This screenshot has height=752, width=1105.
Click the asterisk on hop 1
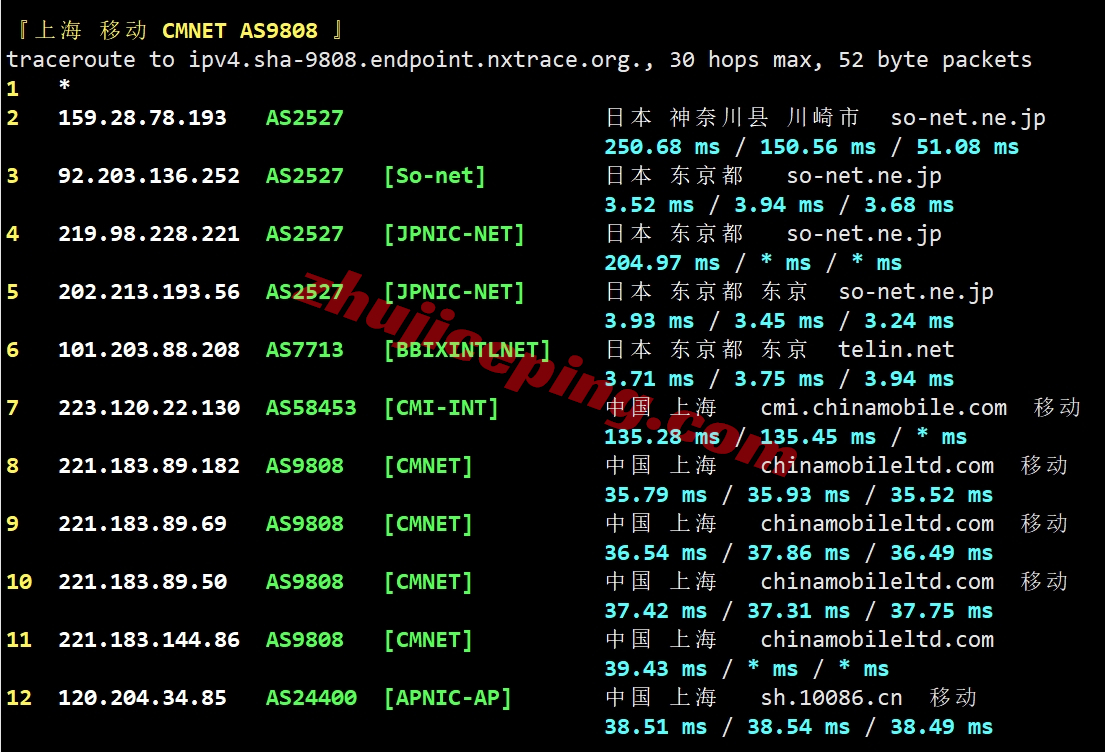tap(64, 87)
